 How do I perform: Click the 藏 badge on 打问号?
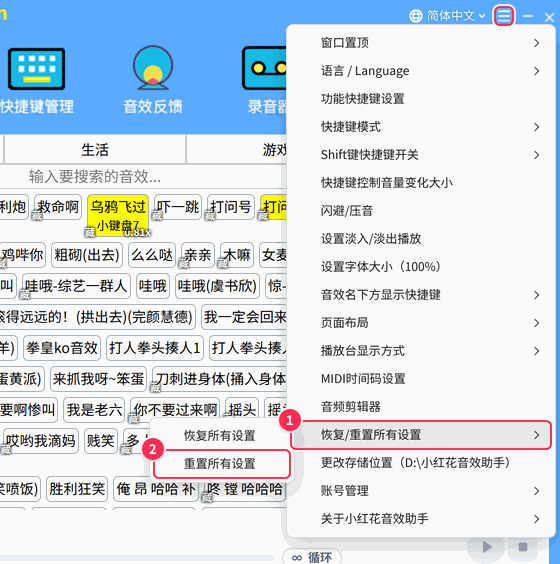click(210, 216)
